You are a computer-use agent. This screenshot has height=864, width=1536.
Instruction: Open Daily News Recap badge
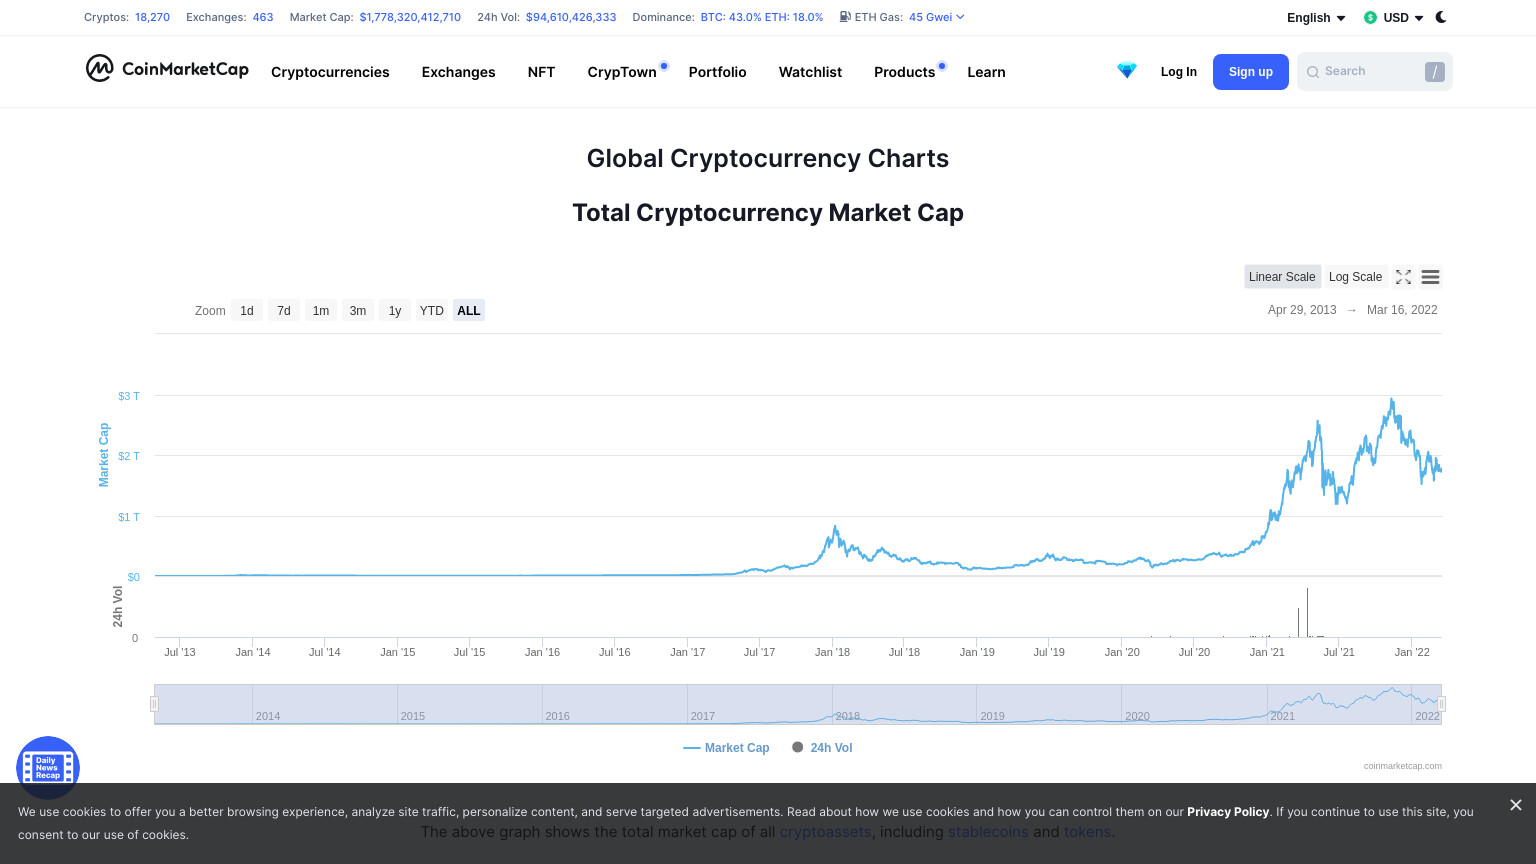tap(48, 768)
